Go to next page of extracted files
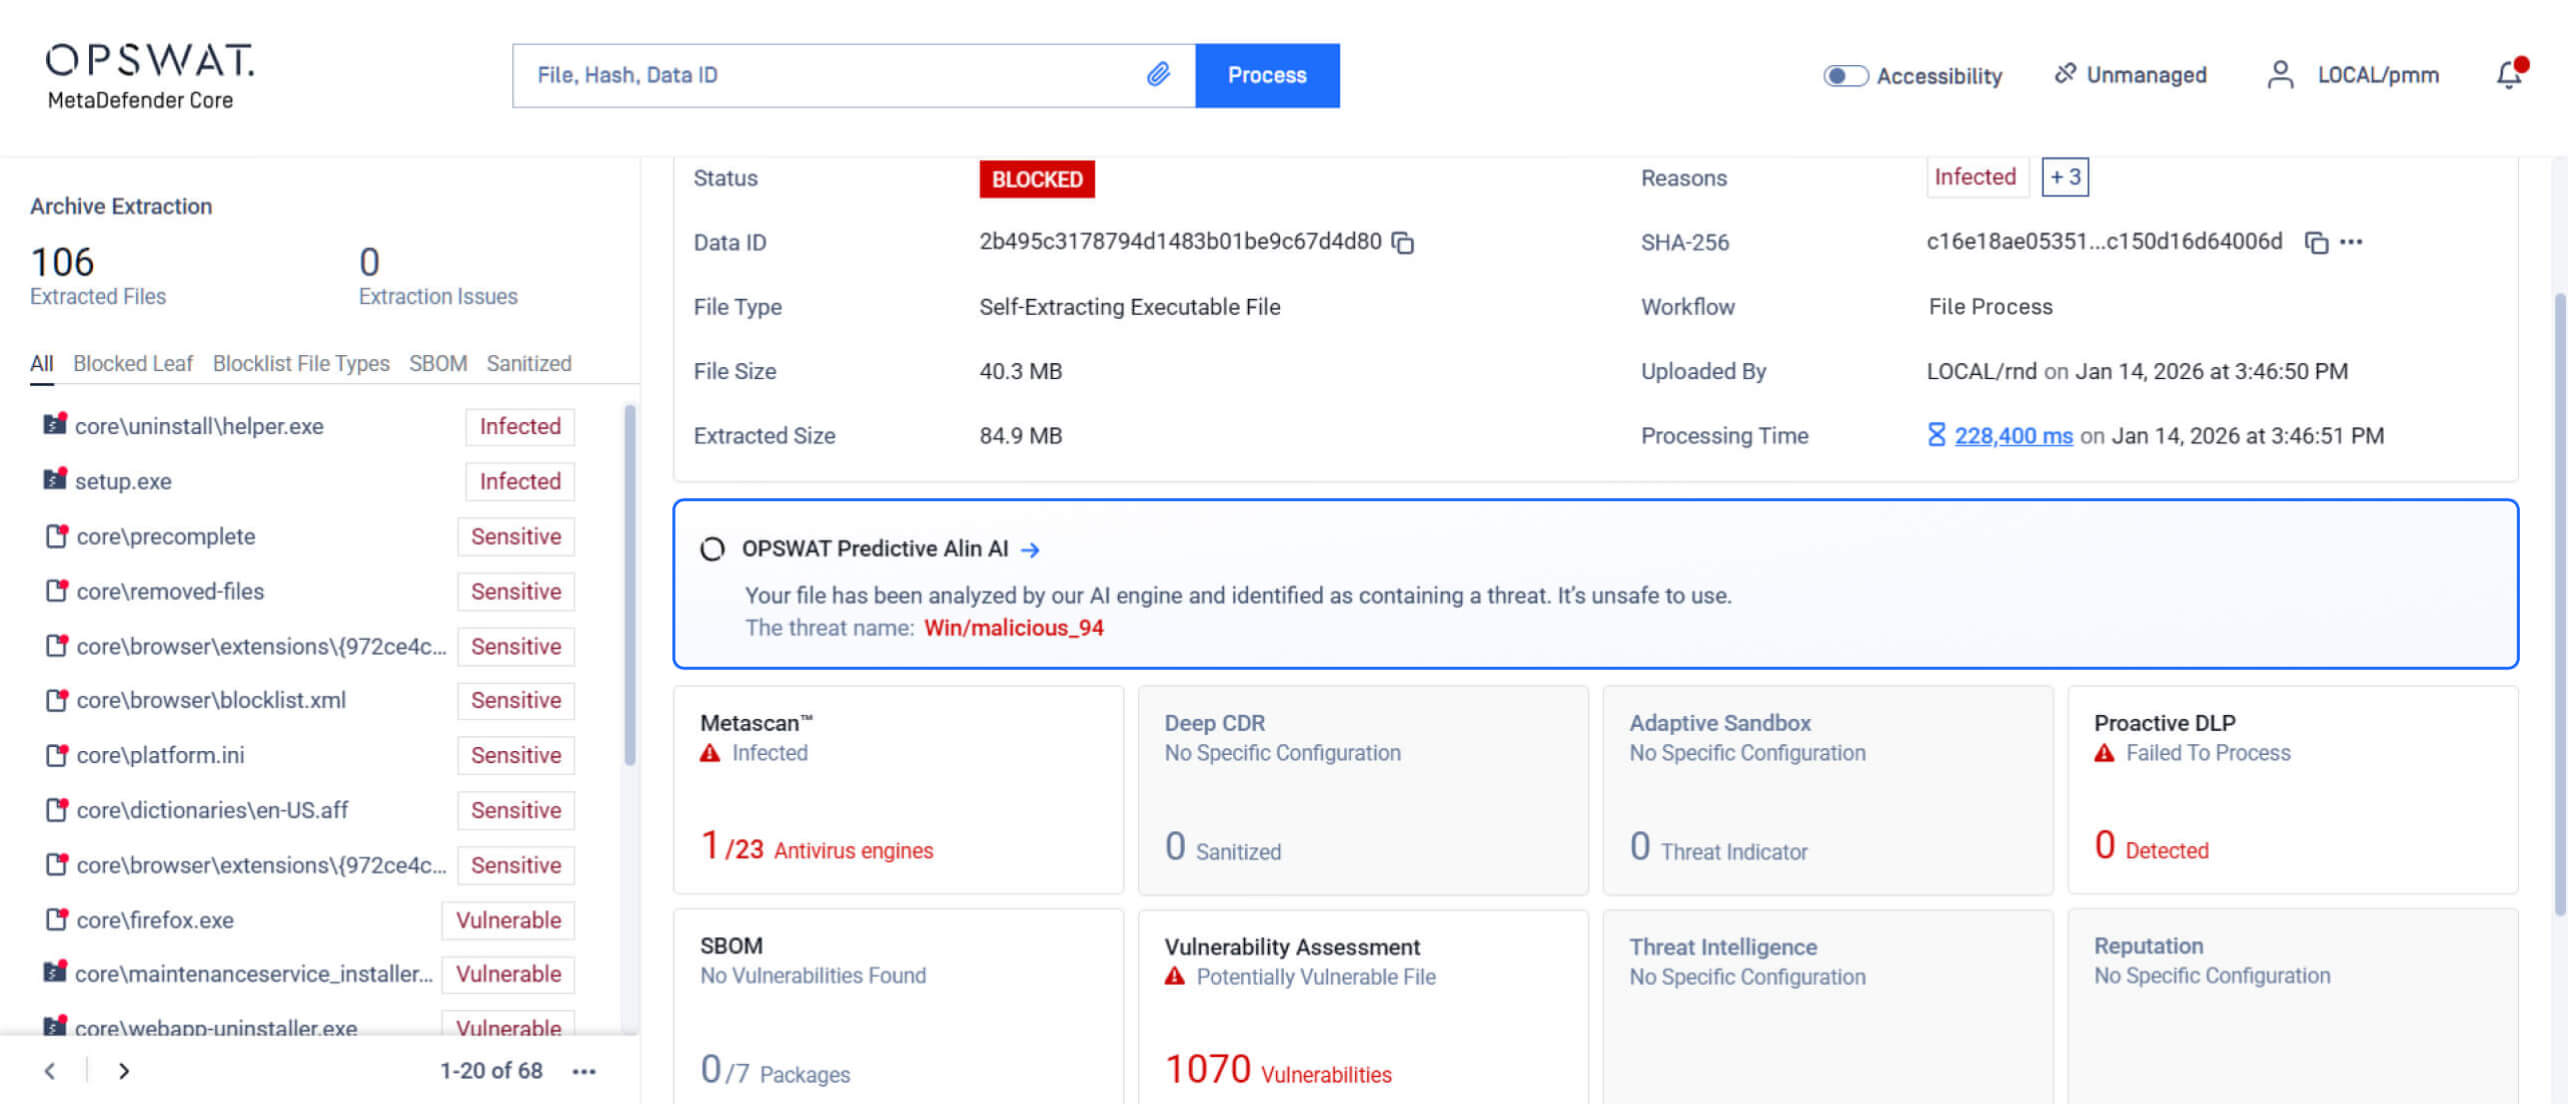The height and width of the screenshot is (1104, 2568). 124,1071
